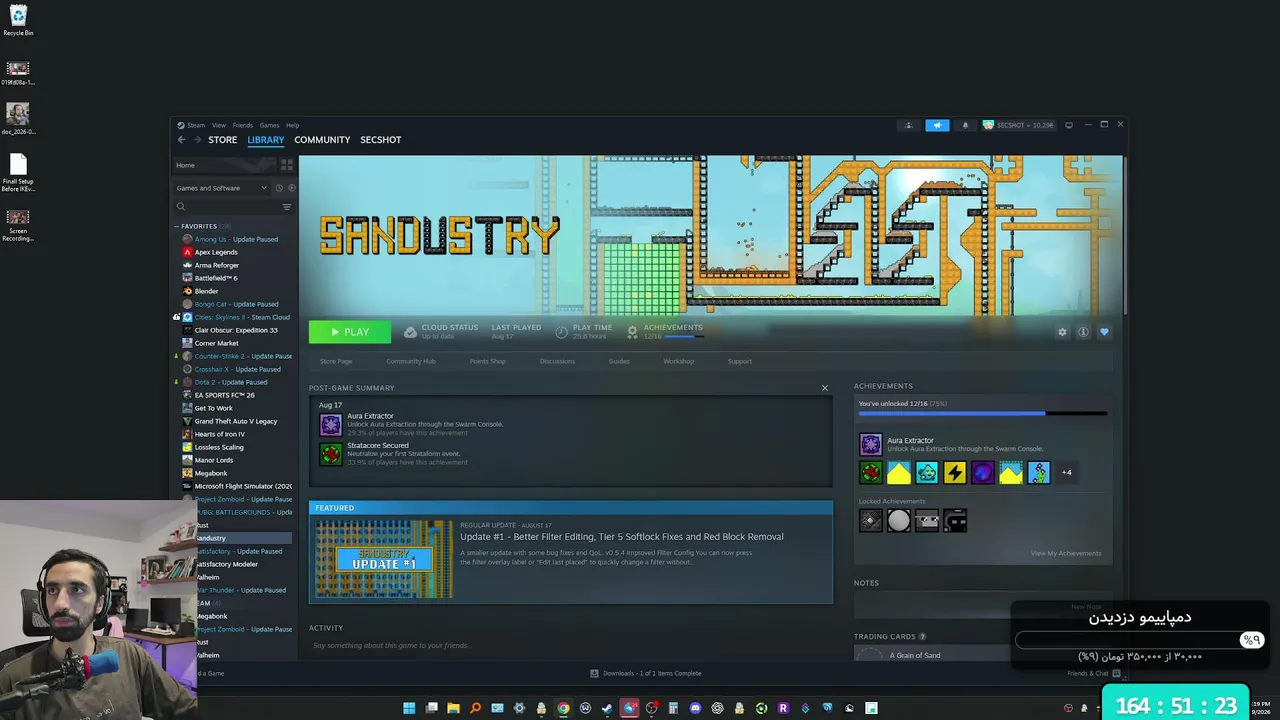The image size is (1280, 720).
Task: Open Discord from the taskbar
Action: click(695, 708)
